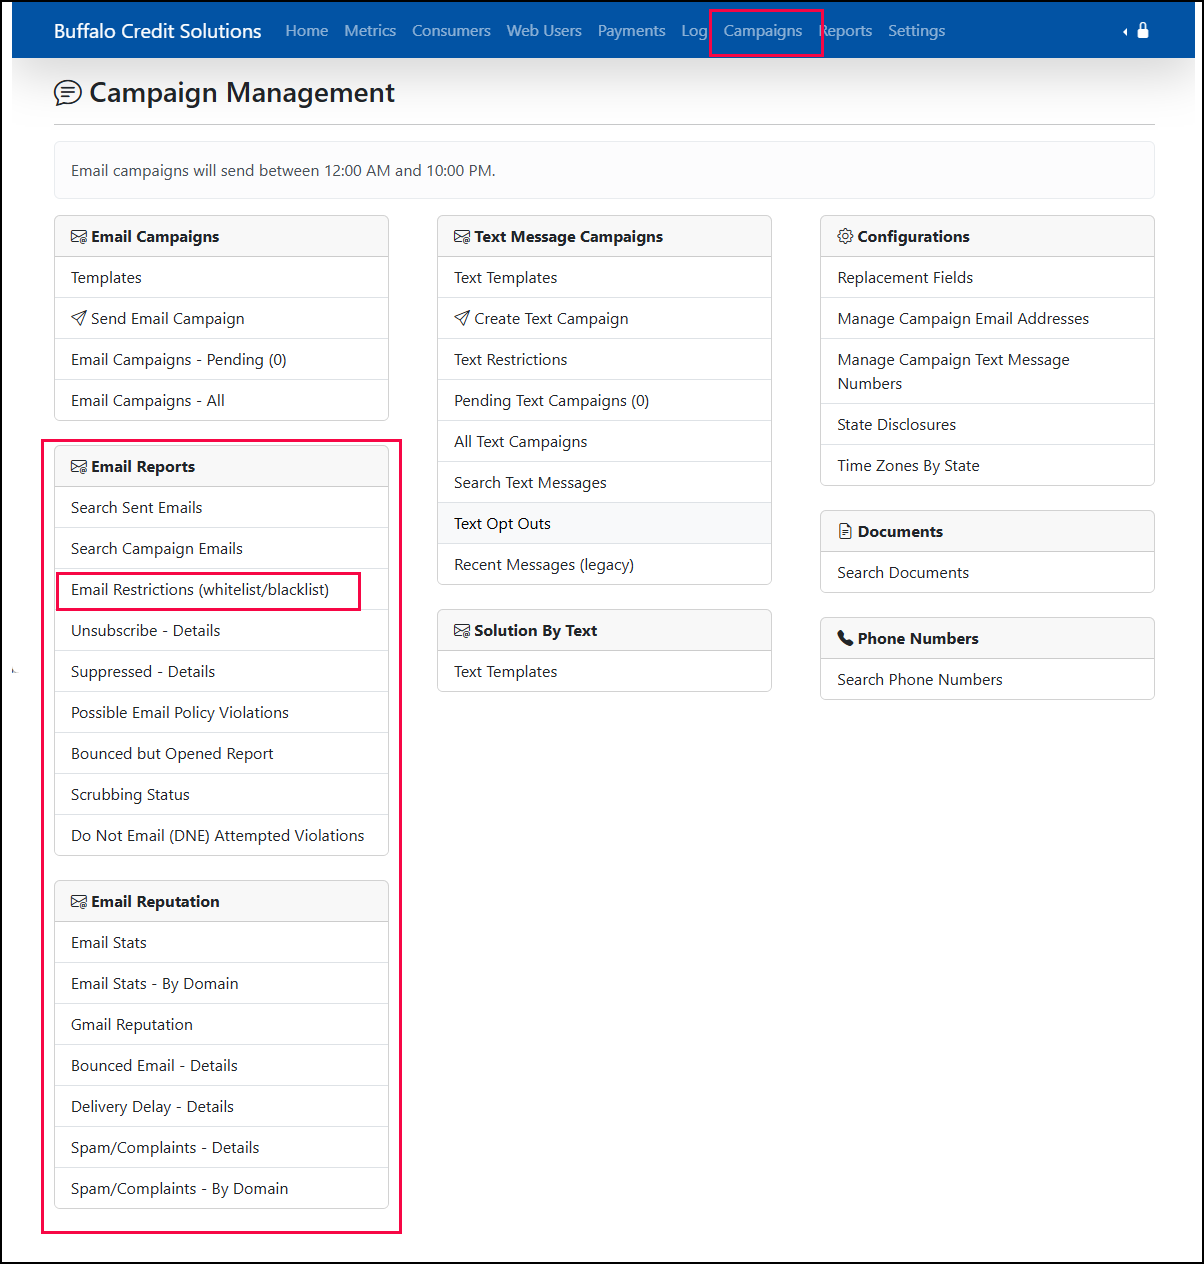Open Recent Messages (legacy)
The height and width of the screenshot is (1264, 1204).
point(604,565)
